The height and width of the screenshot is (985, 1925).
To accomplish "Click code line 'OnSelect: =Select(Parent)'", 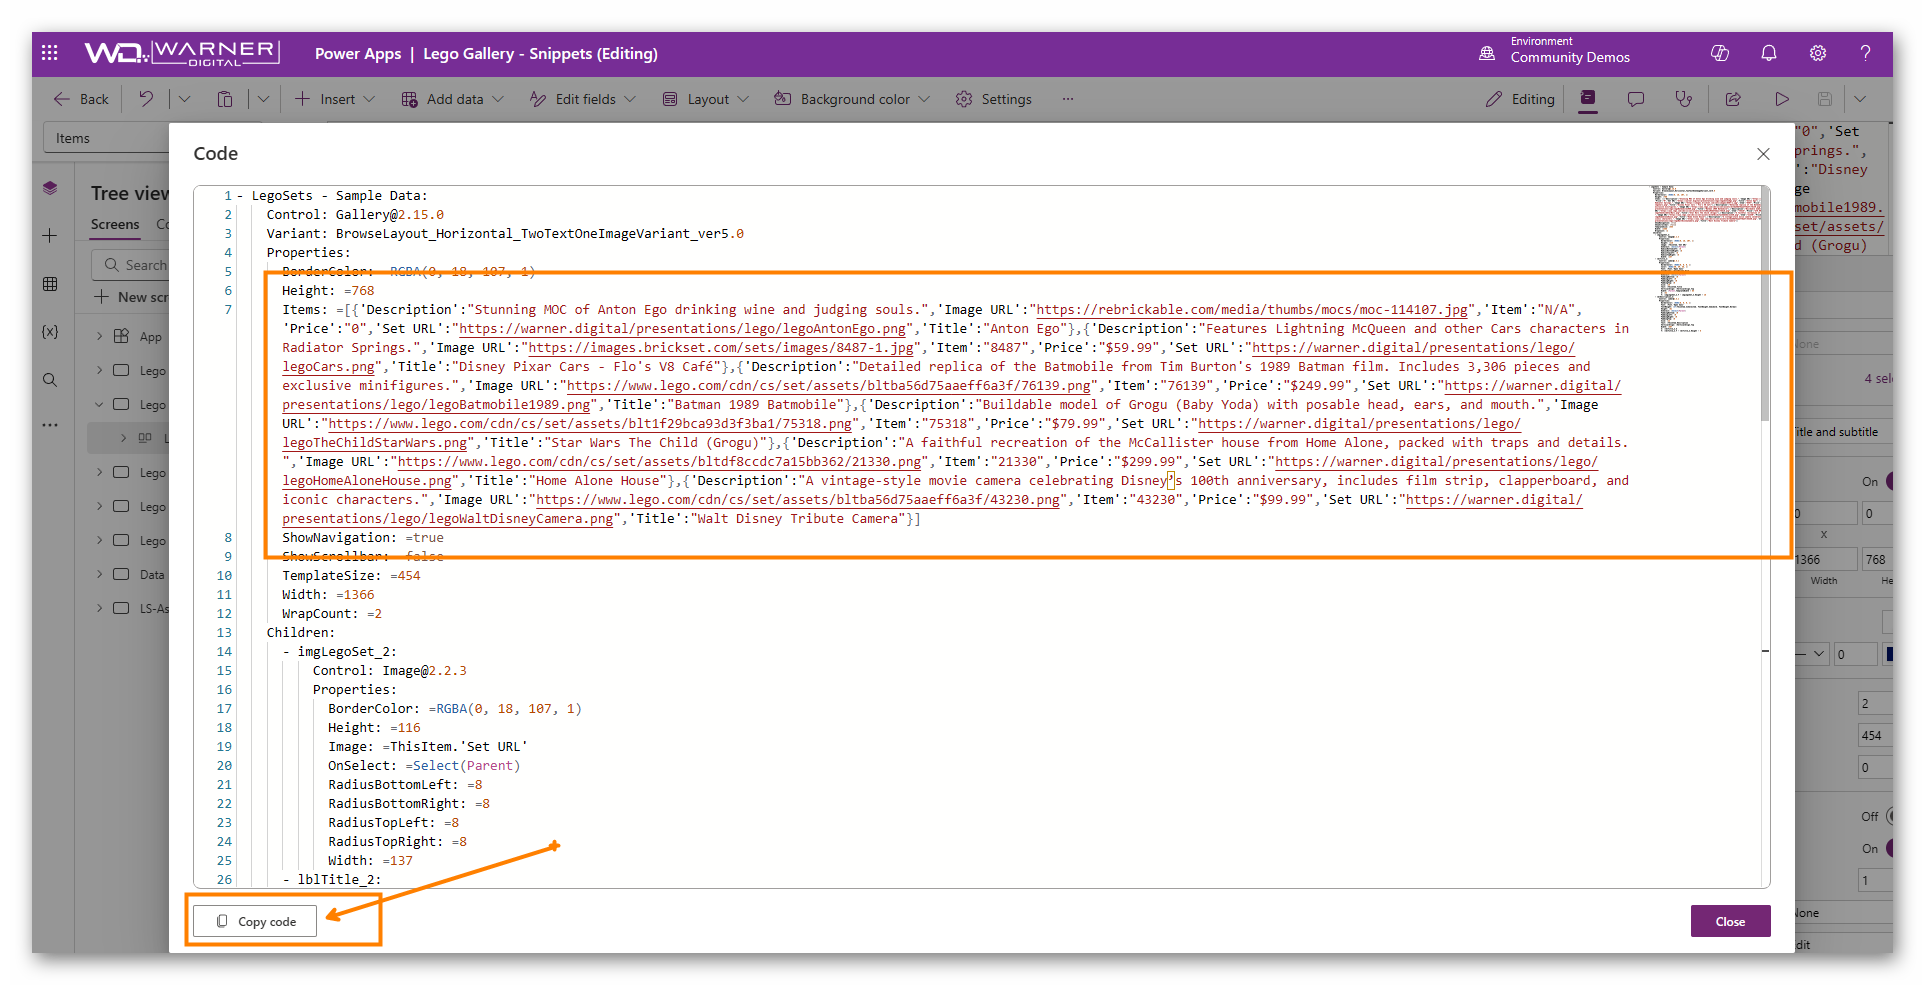I will [424, 766].
